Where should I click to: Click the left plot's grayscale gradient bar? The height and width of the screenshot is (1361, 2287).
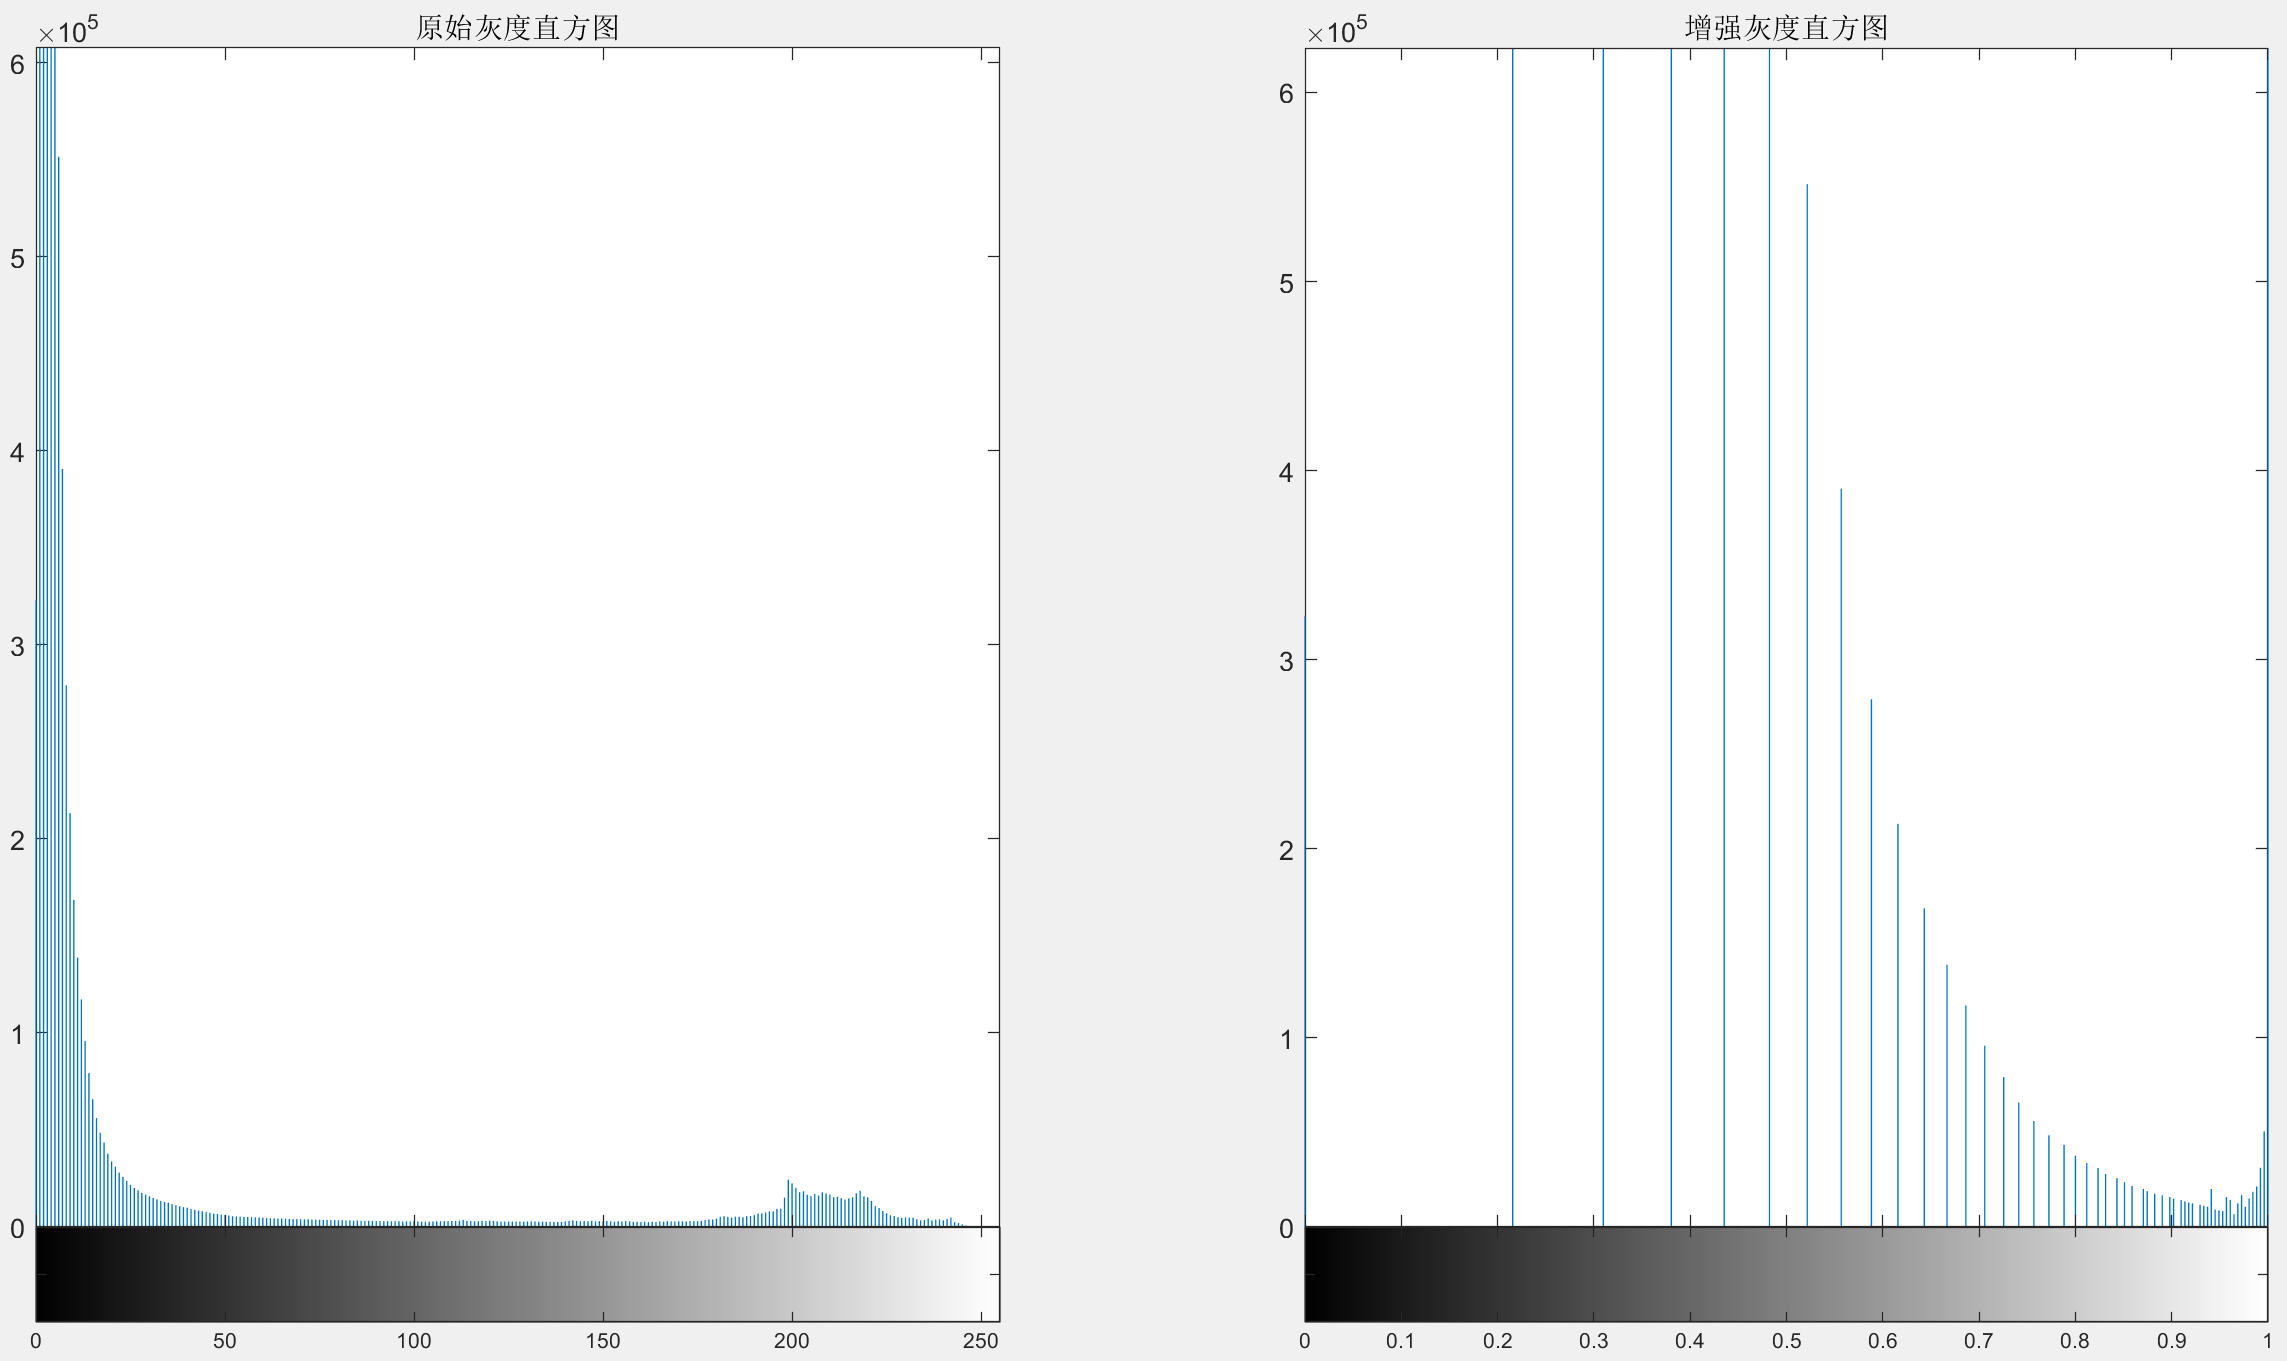click(x=517, y=1274)
